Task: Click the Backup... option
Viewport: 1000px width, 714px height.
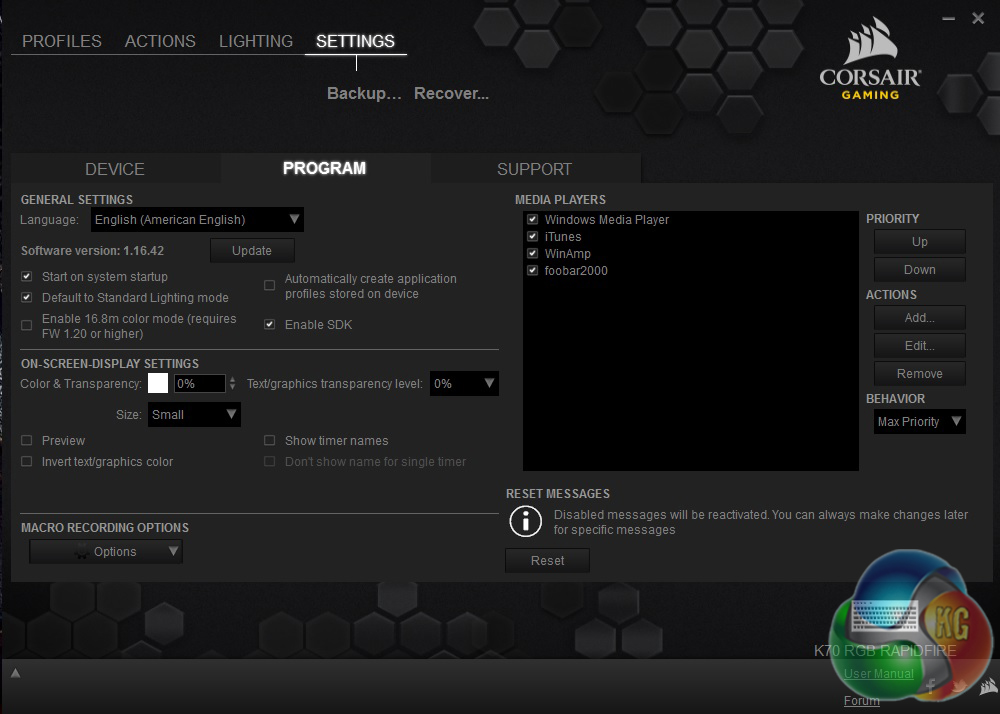Action: [x=364, y=94]
